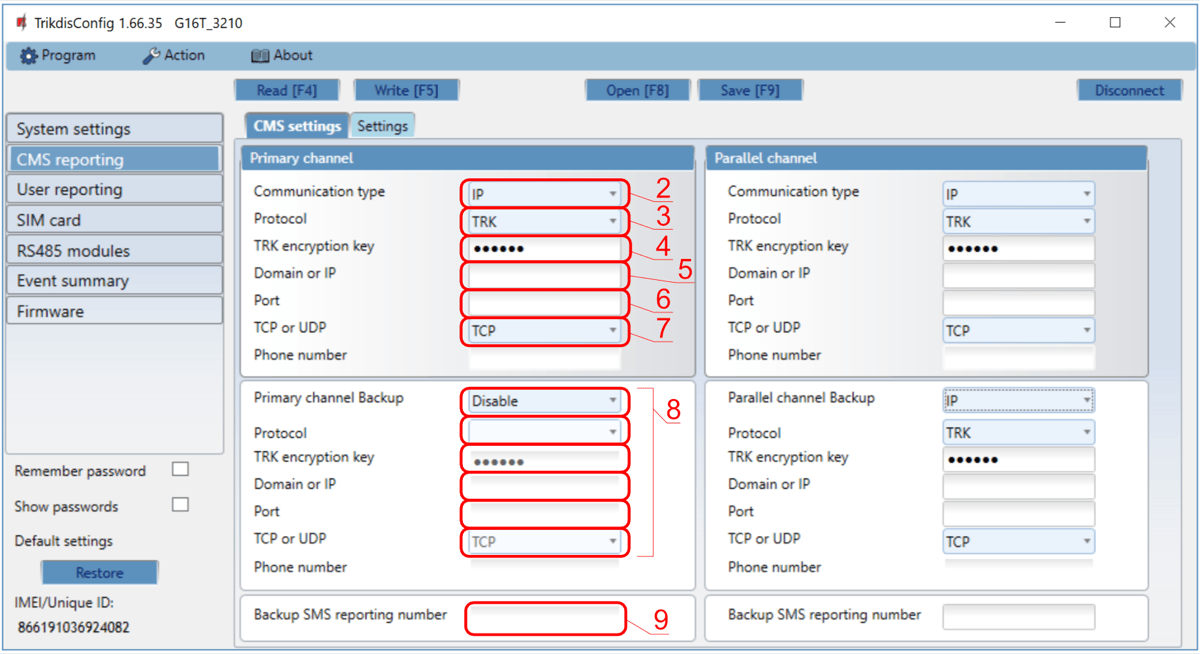Open the Primary channel Protocol dropdown

coord(545,221)
